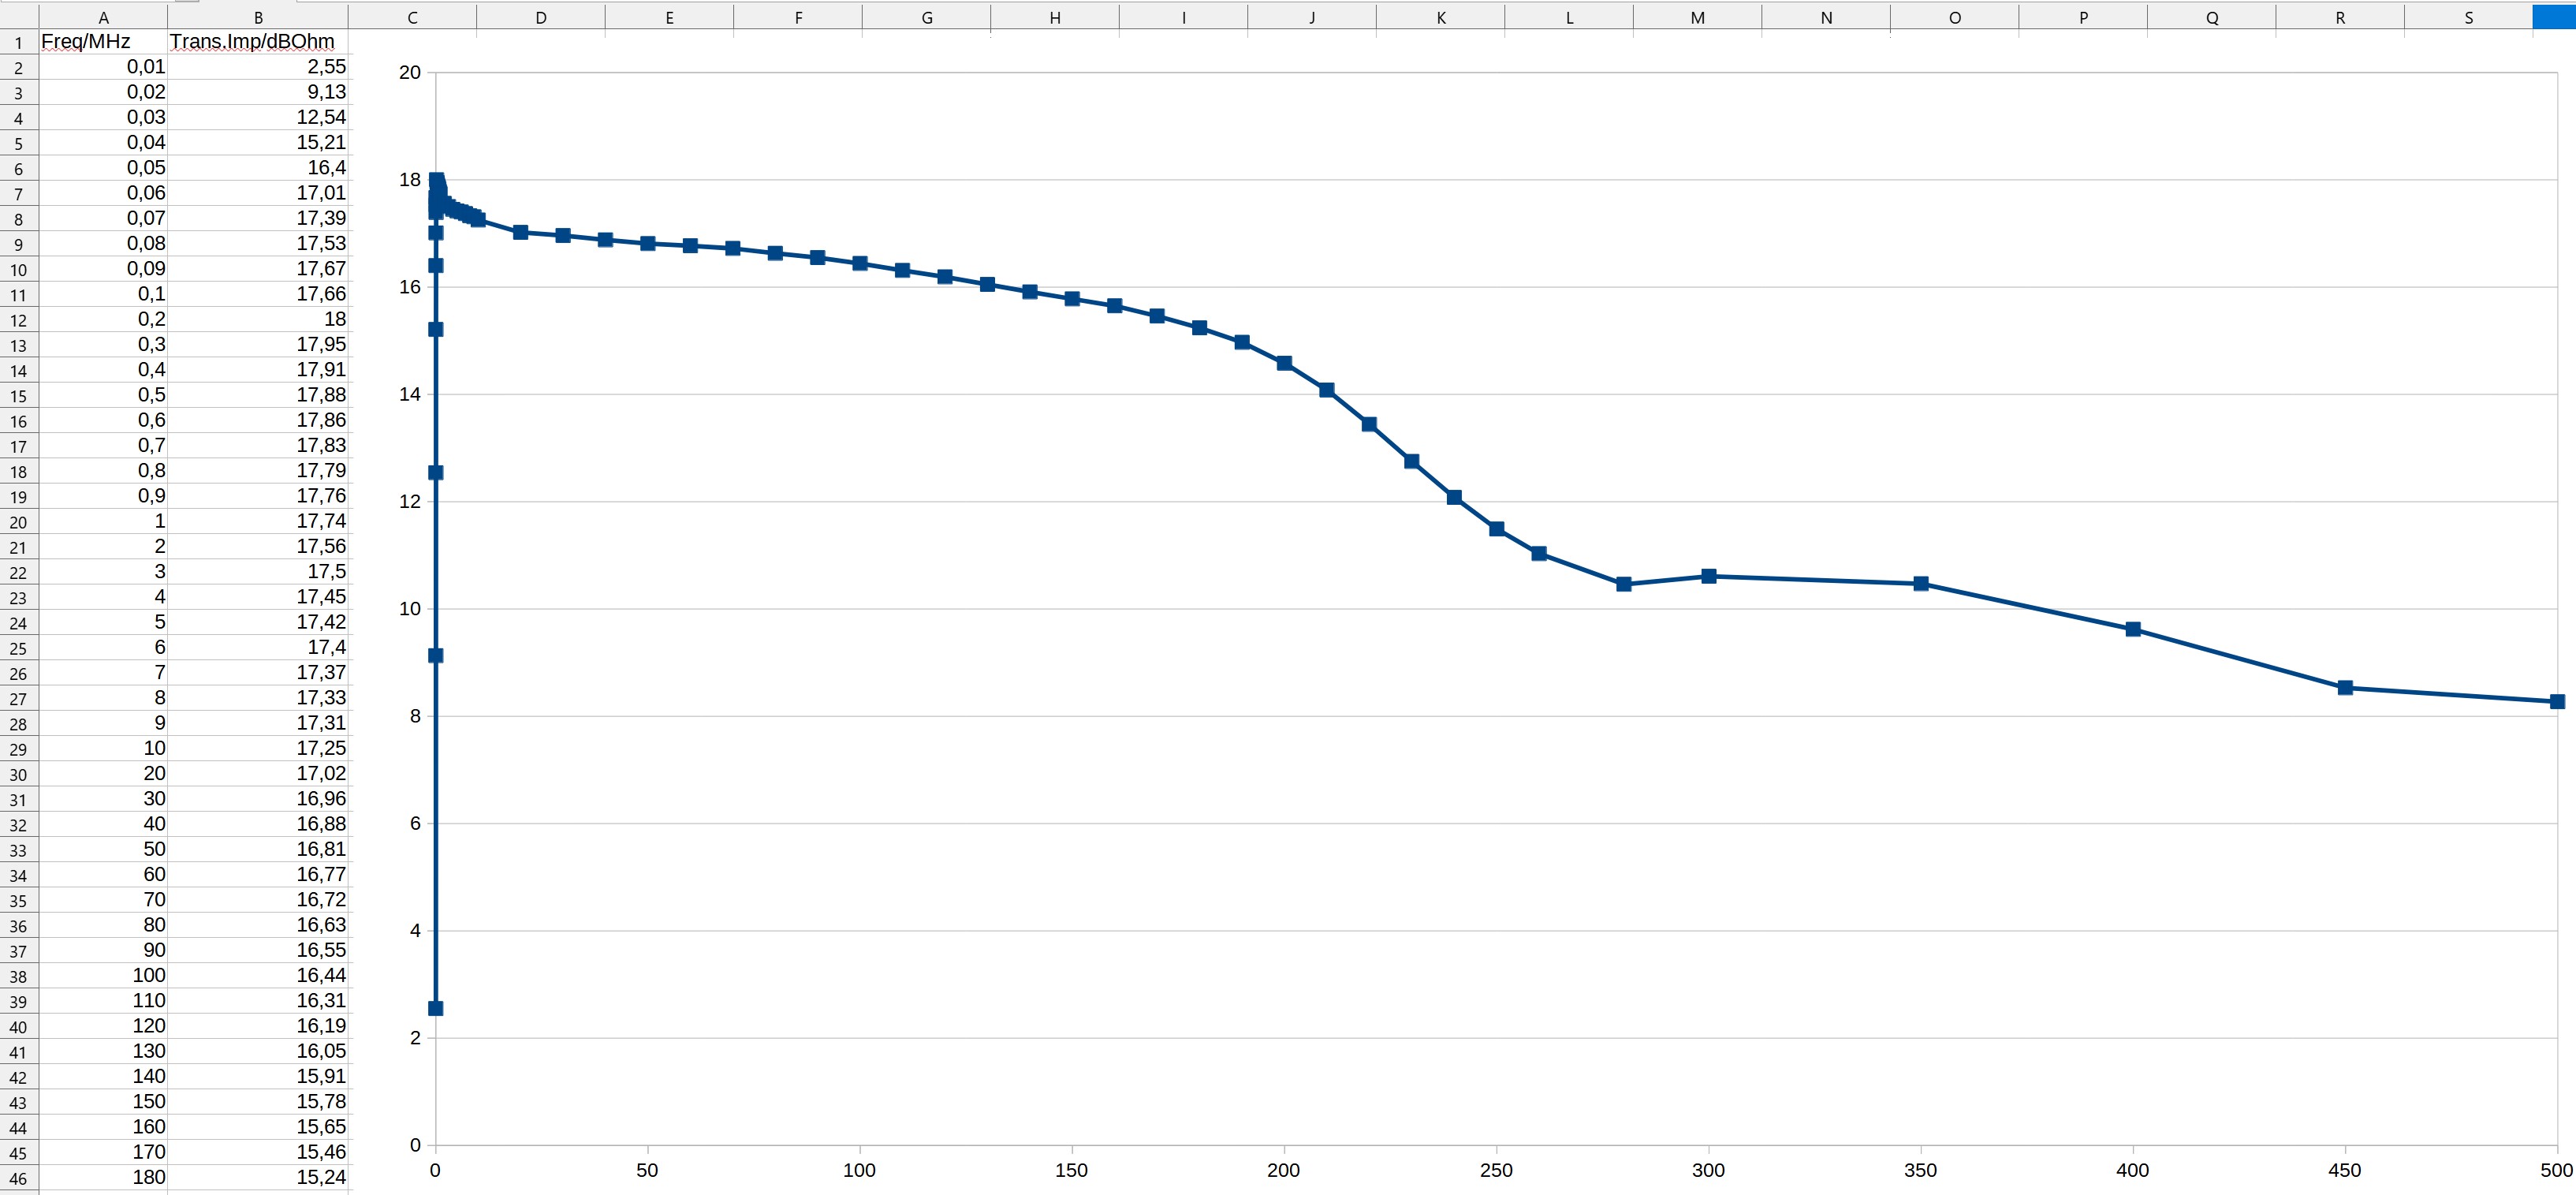Select column B header
This screenshot has height=1195, width=2576.
[x=258, y=17]
